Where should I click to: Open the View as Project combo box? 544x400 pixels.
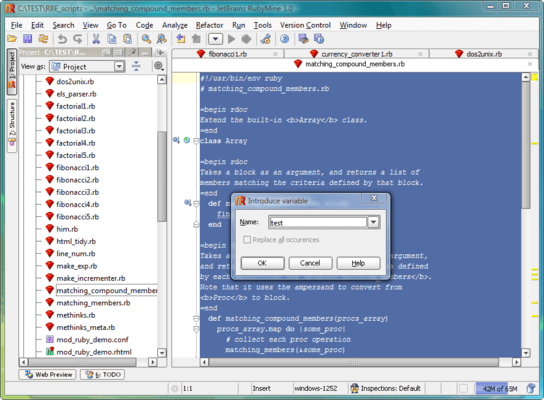coord(86,66)
